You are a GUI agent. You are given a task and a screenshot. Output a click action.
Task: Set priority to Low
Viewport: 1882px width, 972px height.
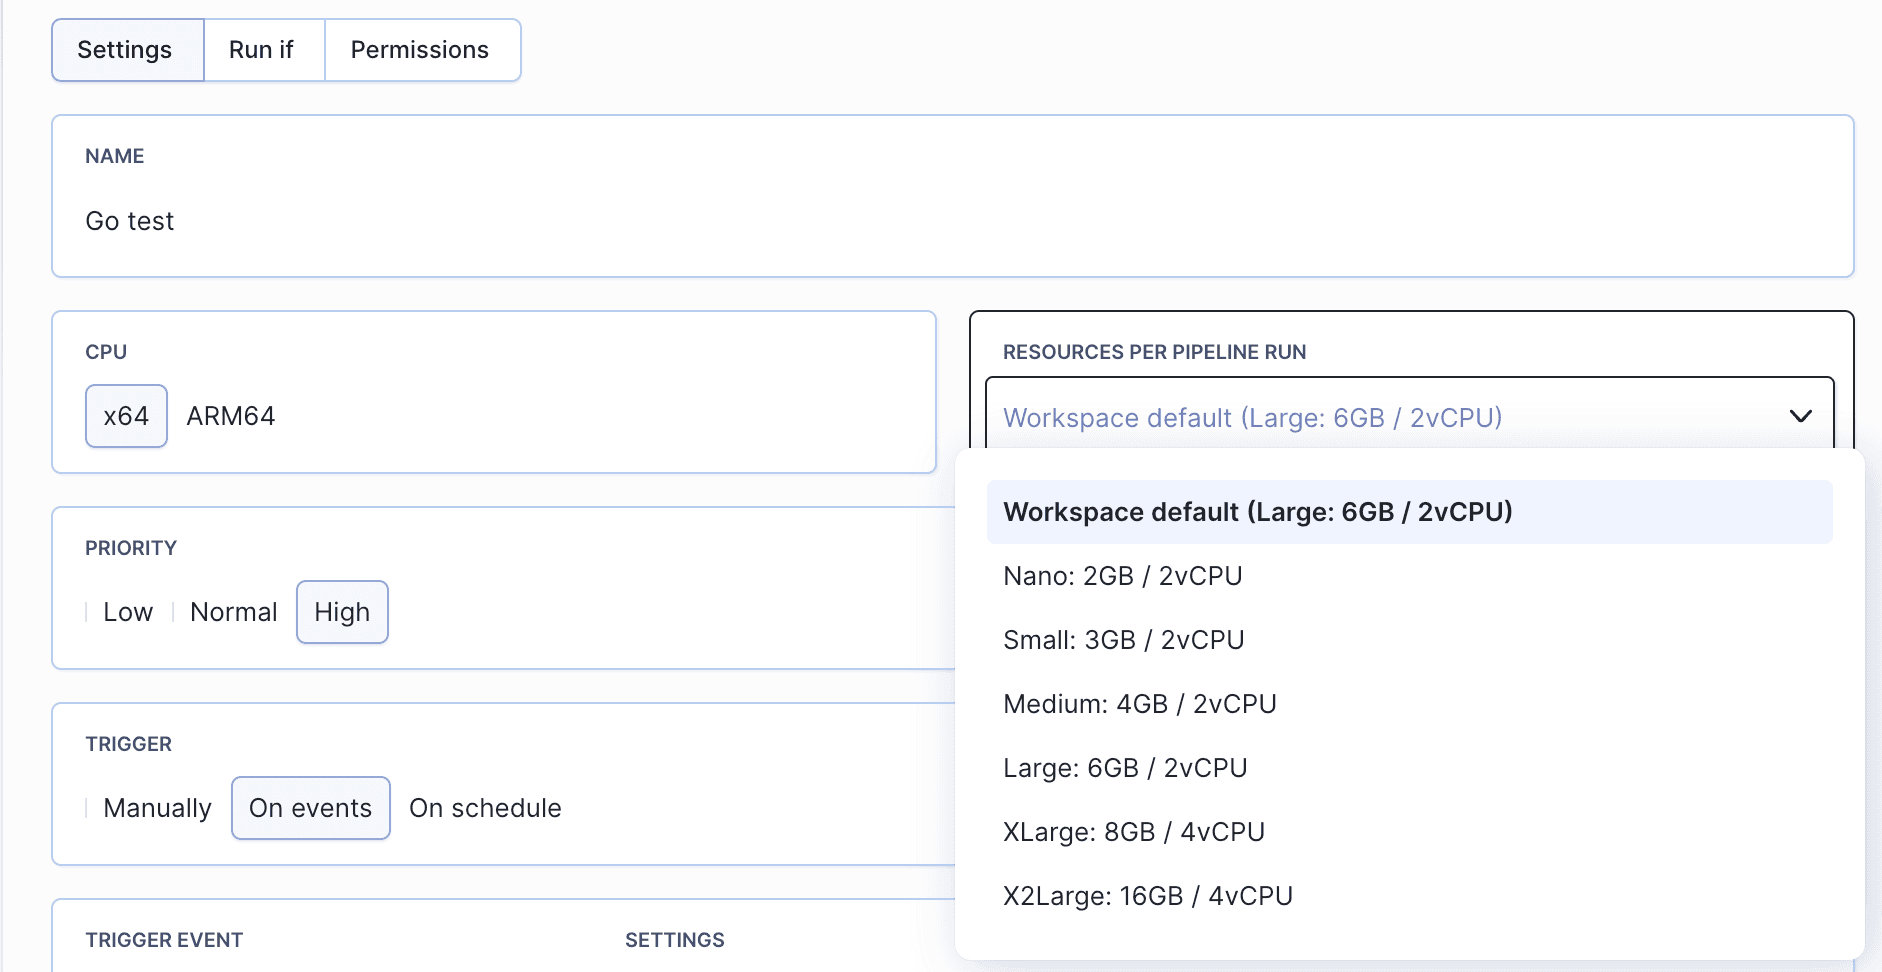[128, 612]
